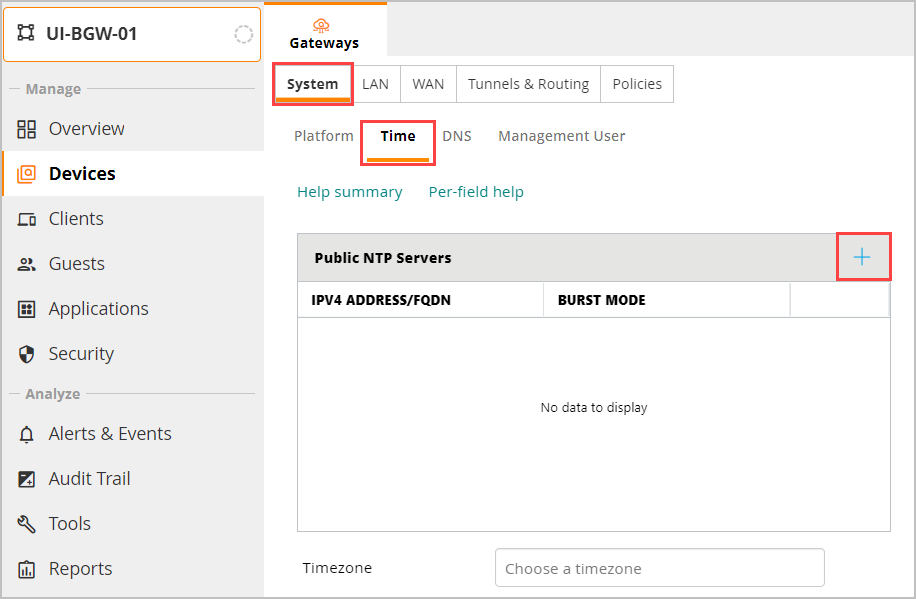This screenshot has height=599, width=916.
Task: Click the plus icon to add NTP server
Action: click(861, 257)
